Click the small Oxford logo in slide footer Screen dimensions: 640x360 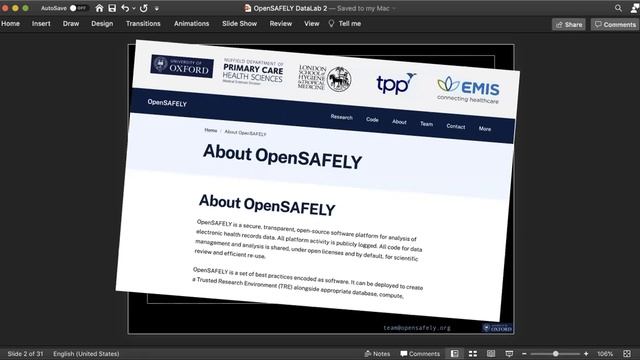497,328
